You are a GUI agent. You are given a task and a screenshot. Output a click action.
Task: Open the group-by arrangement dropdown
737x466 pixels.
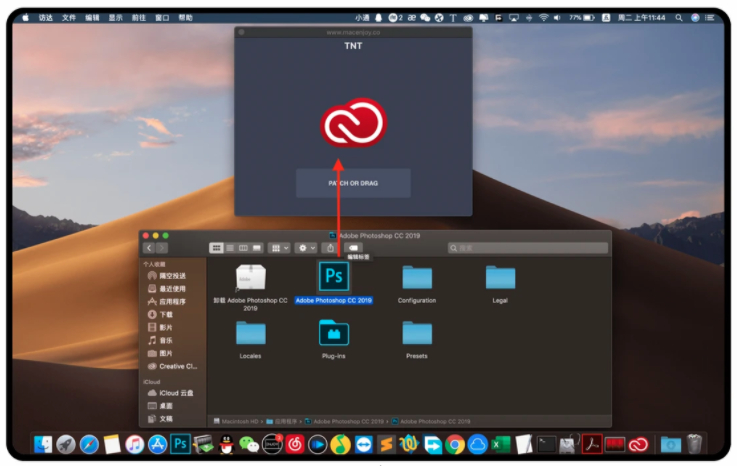pyautogui.click(x=280, y=247)
